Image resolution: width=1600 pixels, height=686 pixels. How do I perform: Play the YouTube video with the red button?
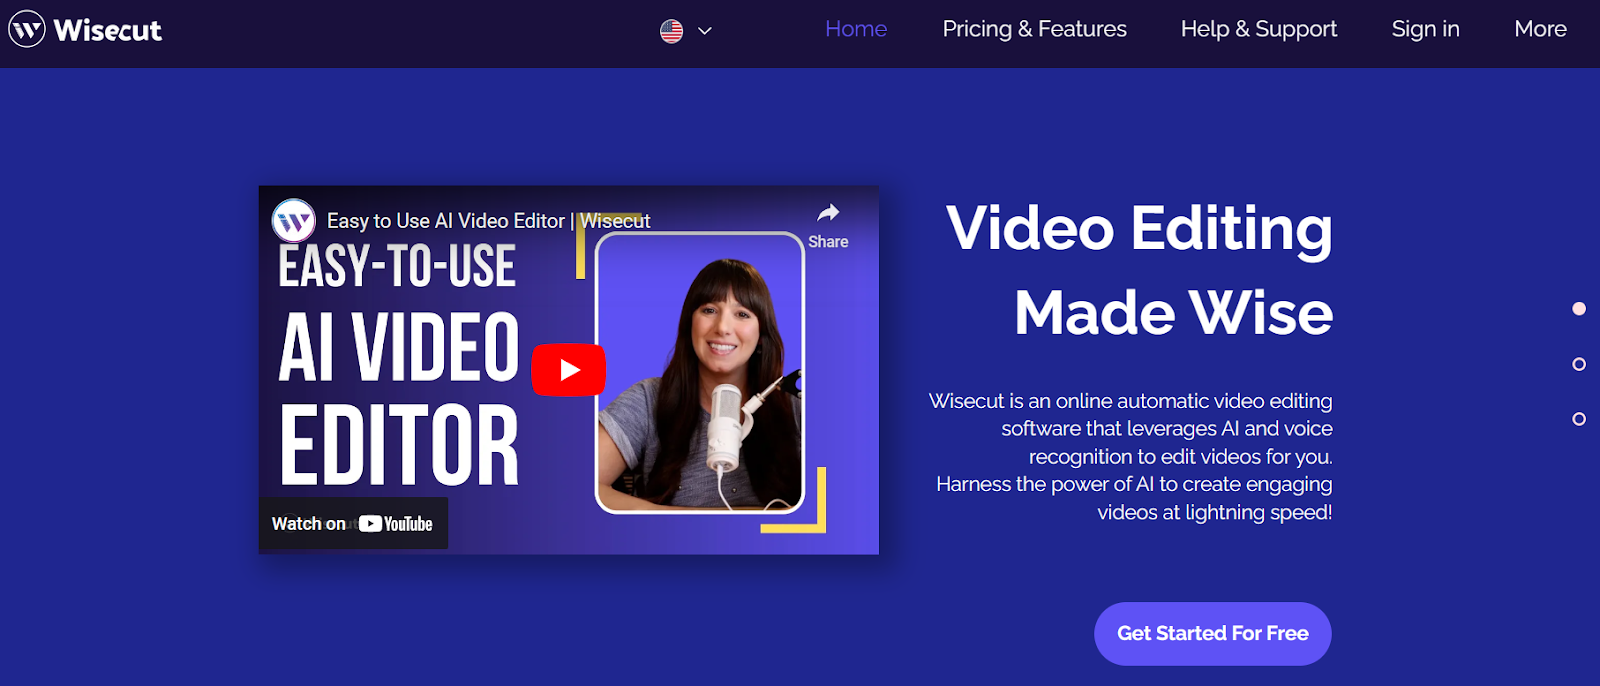click(569, 370)
